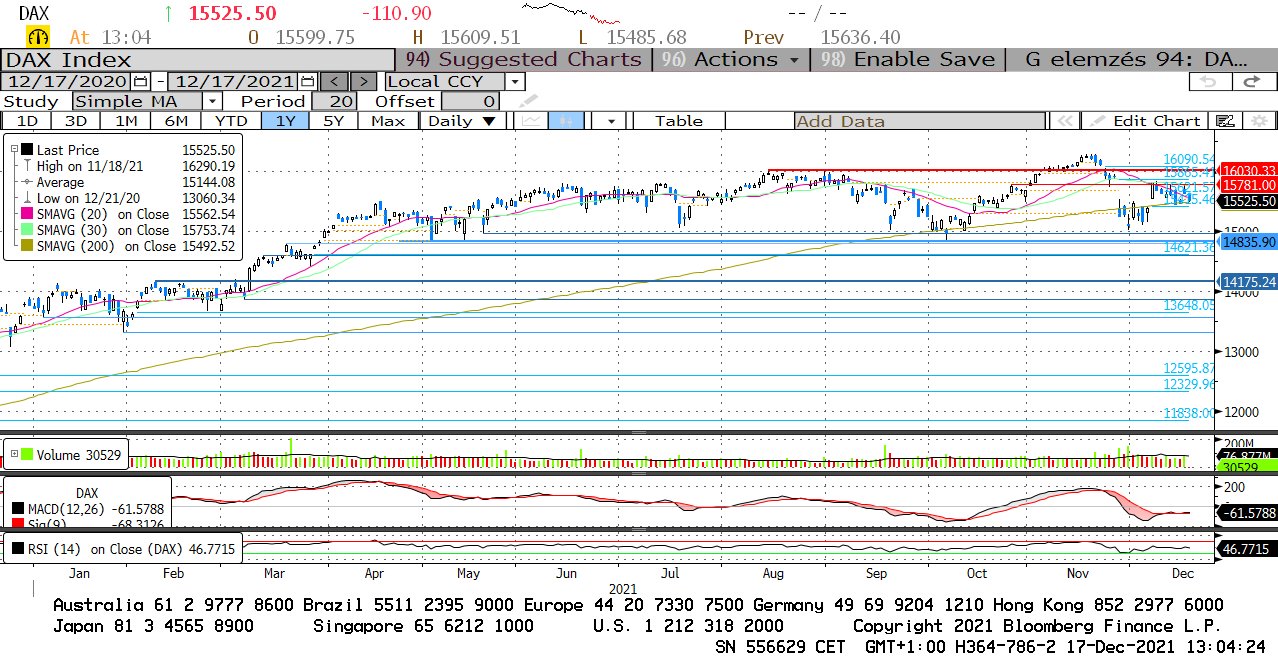Click the Add Data input field
The width and height of the screenshot is (1278, 670).
click(x=920, y=121)
